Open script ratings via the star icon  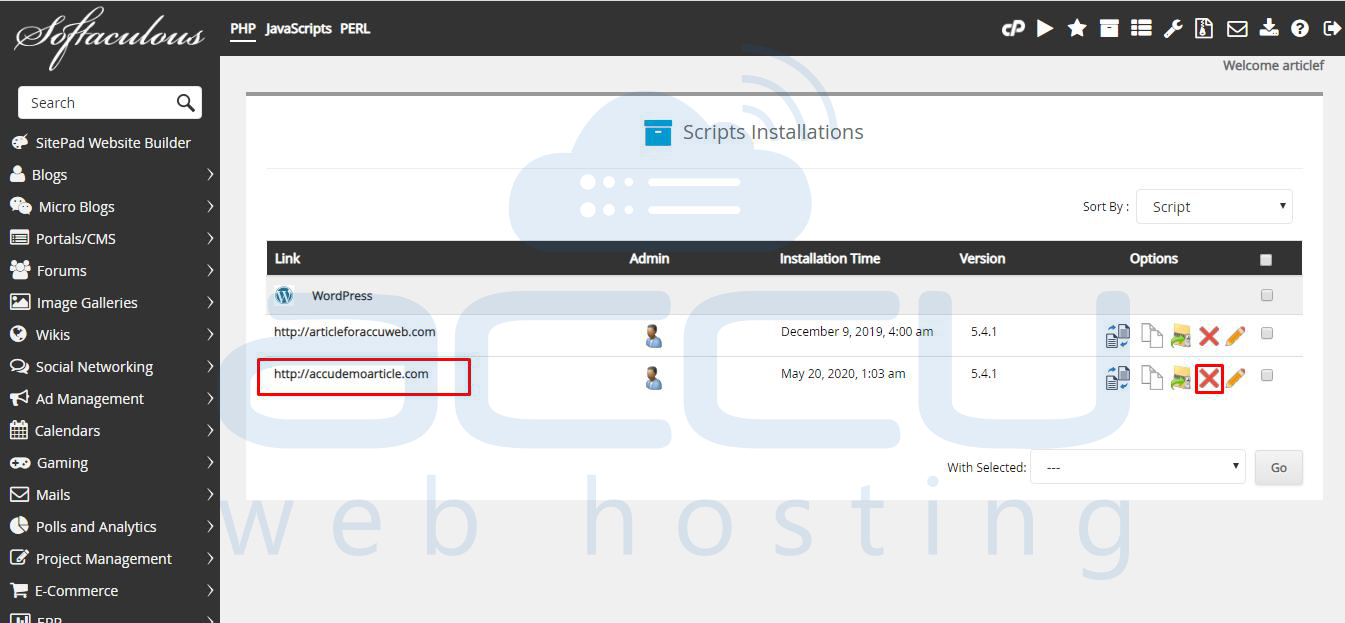click(x=1077, y=28)
